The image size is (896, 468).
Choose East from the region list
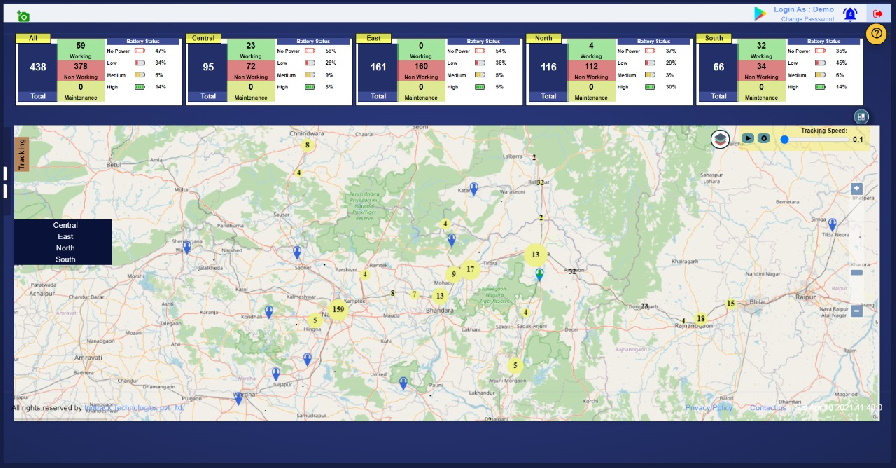pyautogui.click(x=65, y=237)
